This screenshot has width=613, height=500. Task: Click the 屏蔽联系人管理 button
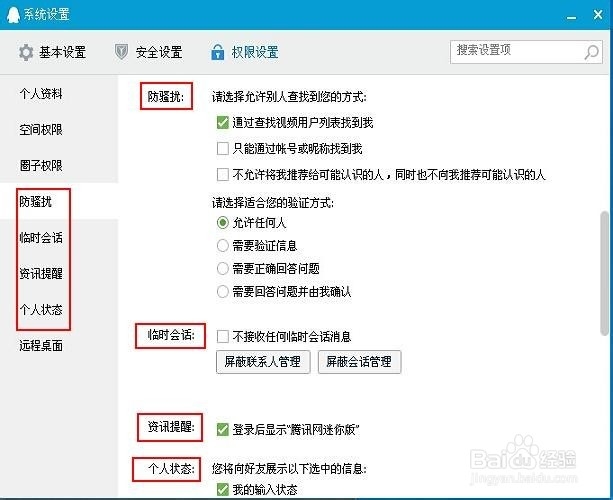pyautogui.click(x=263, y=362)
